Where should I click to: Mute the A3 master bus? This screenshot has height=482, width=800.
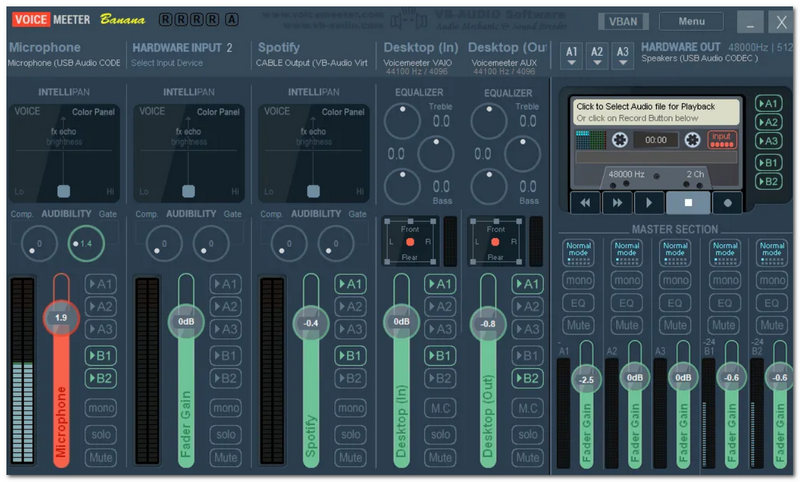(675, 325)
